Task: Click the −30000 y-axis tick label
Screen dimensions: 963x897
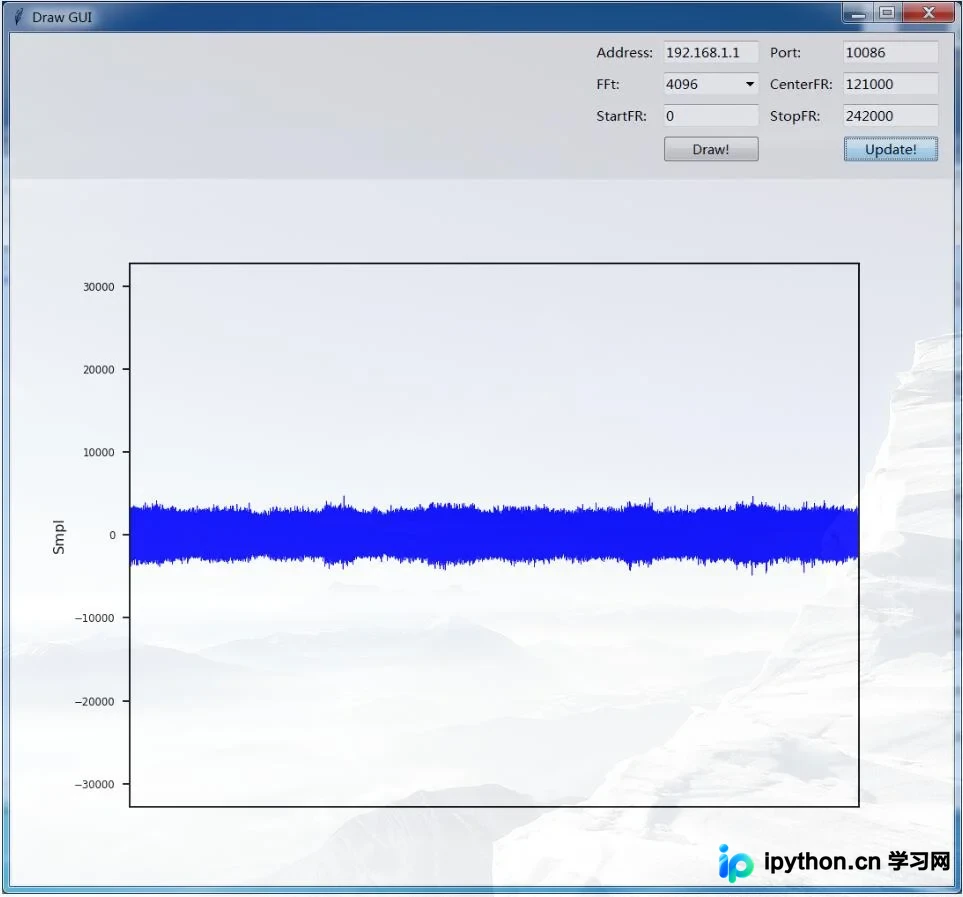Action: pos(95,785)
